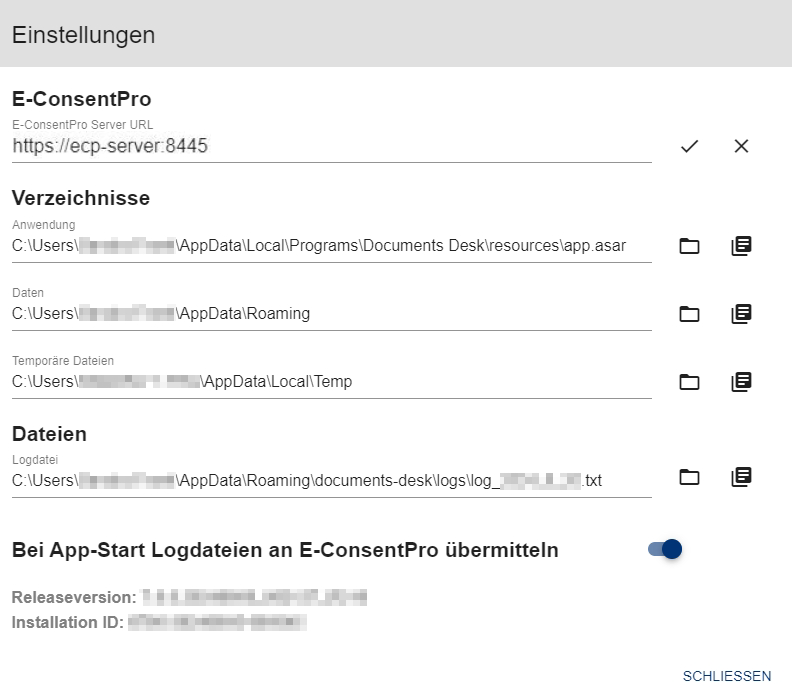Open the Temporäre Dateien folder icon

689,382
